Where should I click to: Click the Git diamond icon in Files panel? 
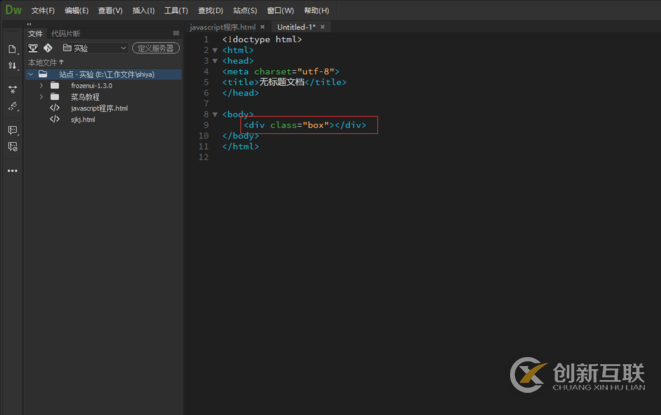[47, 47]
